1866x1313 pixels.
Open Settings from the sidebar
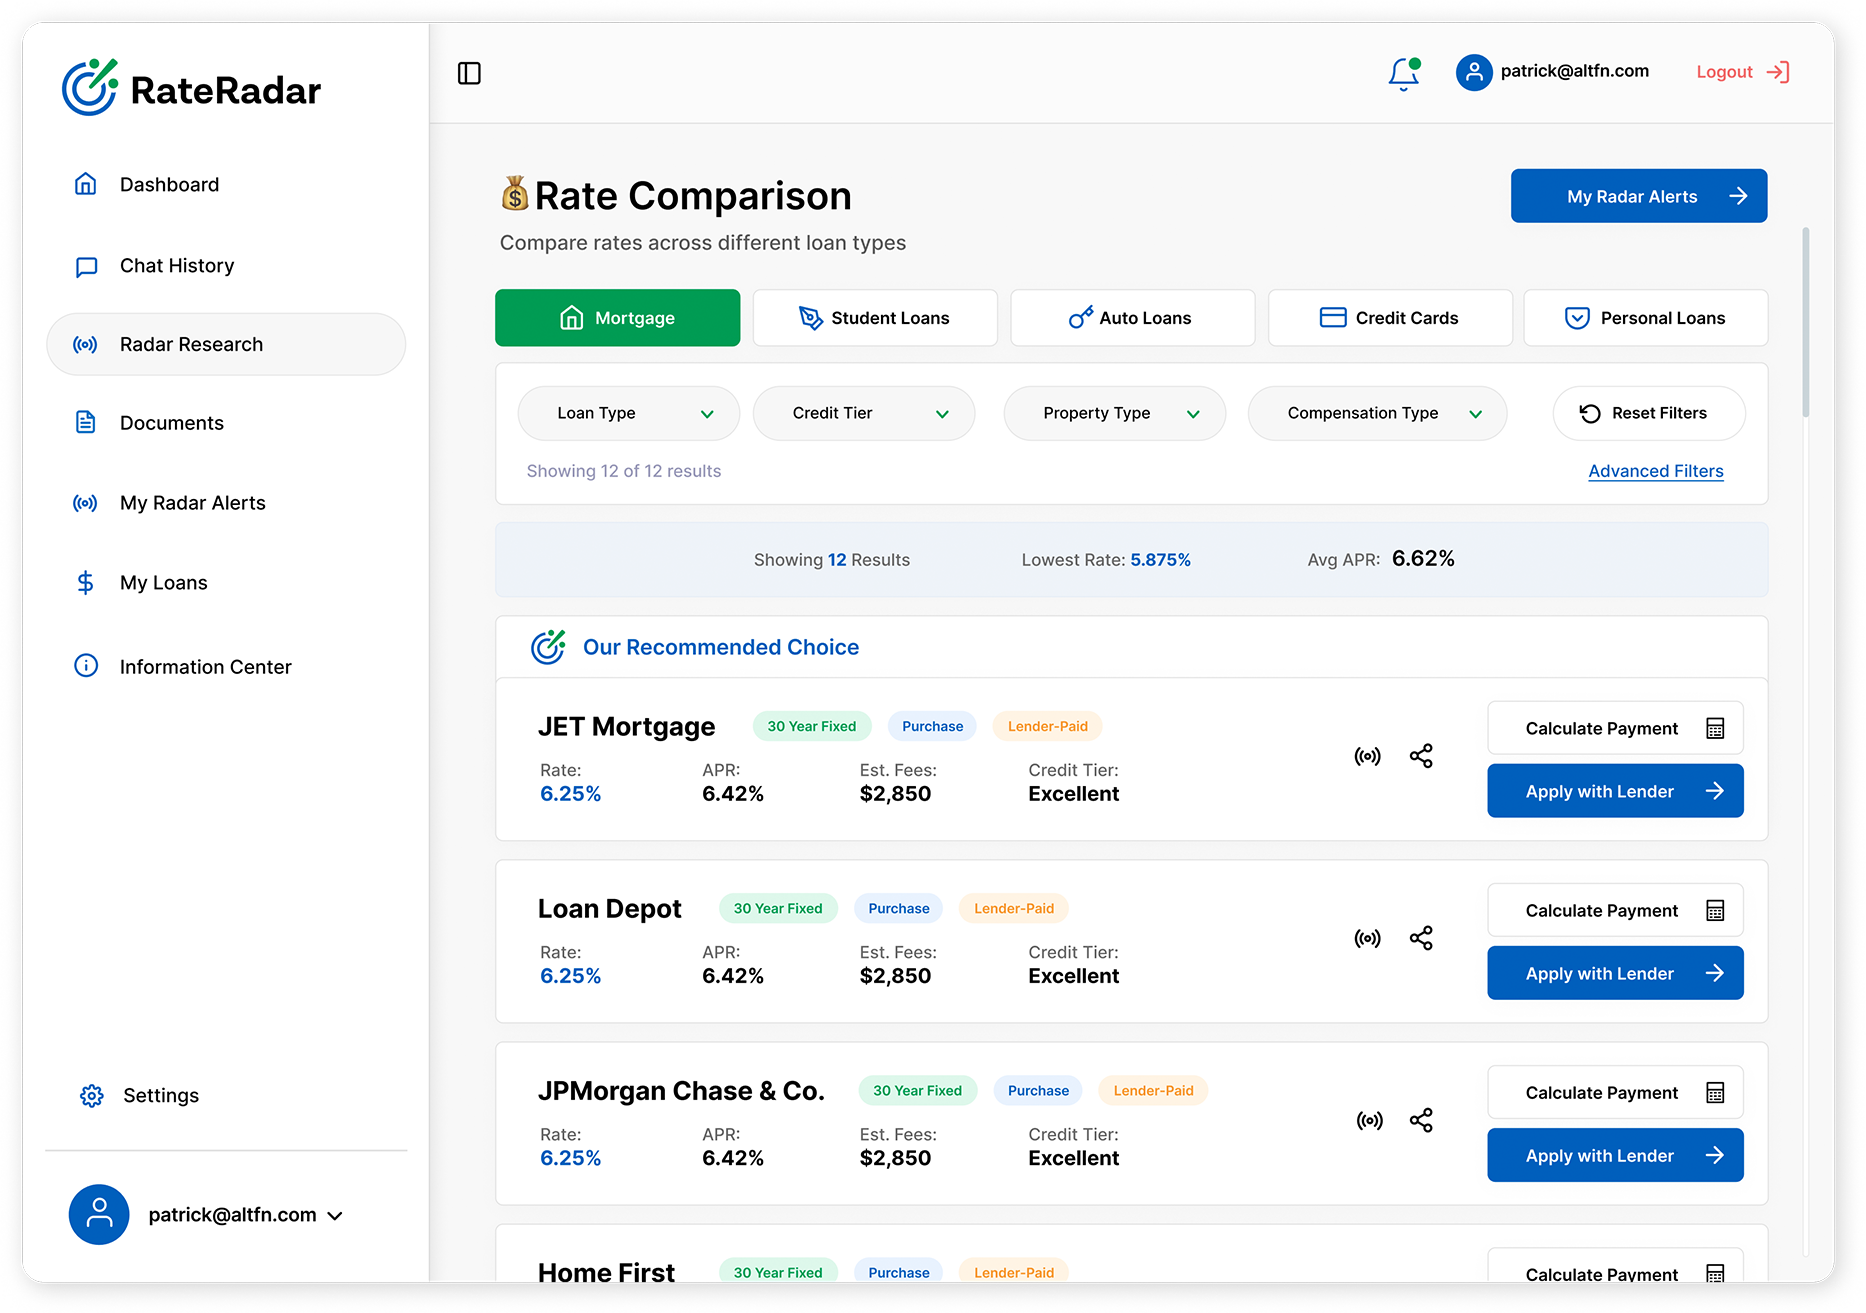[140, 1096]
